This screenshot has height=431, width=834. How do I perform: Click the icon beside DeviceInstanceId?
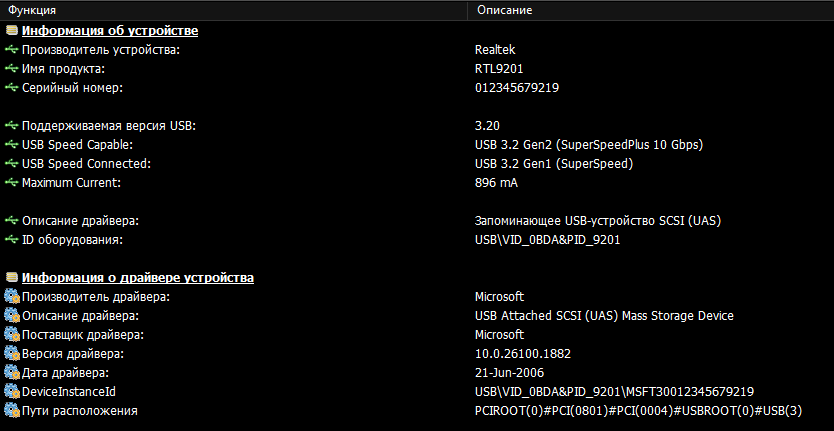(11, 392)
